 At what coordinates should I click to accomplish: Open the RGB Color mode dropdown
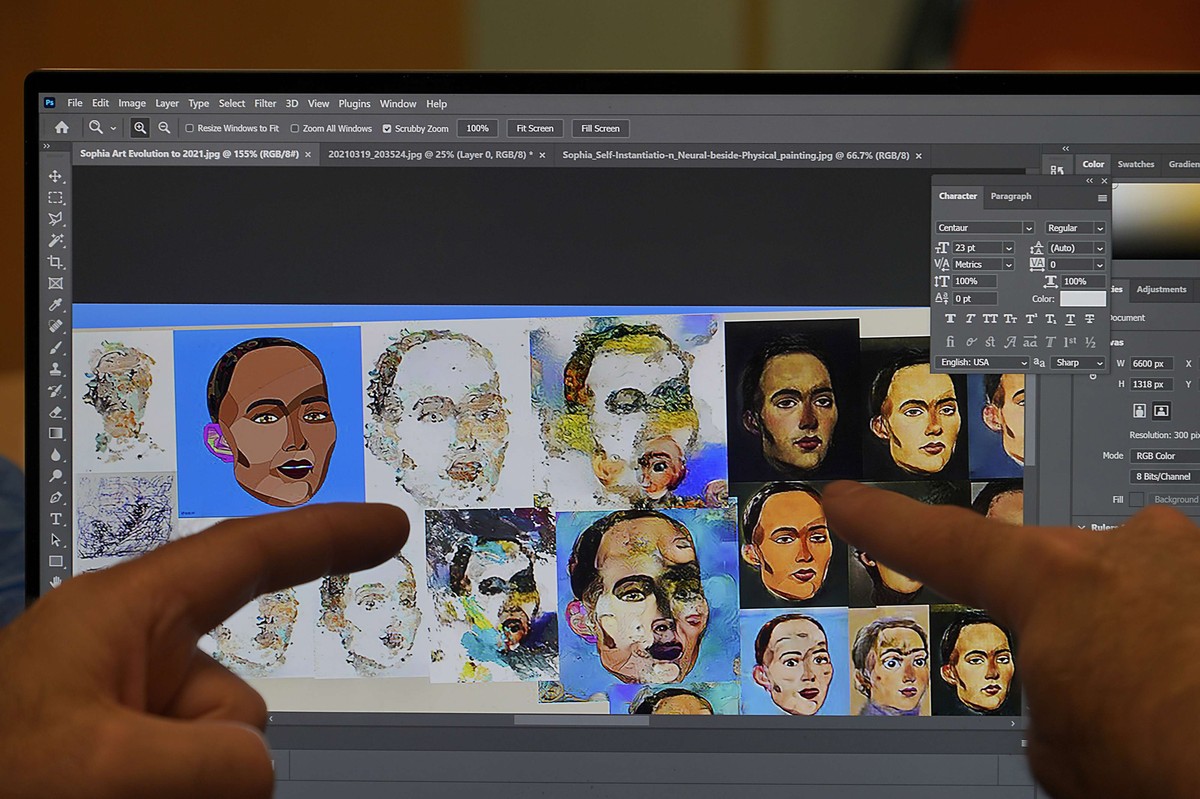1165,456
